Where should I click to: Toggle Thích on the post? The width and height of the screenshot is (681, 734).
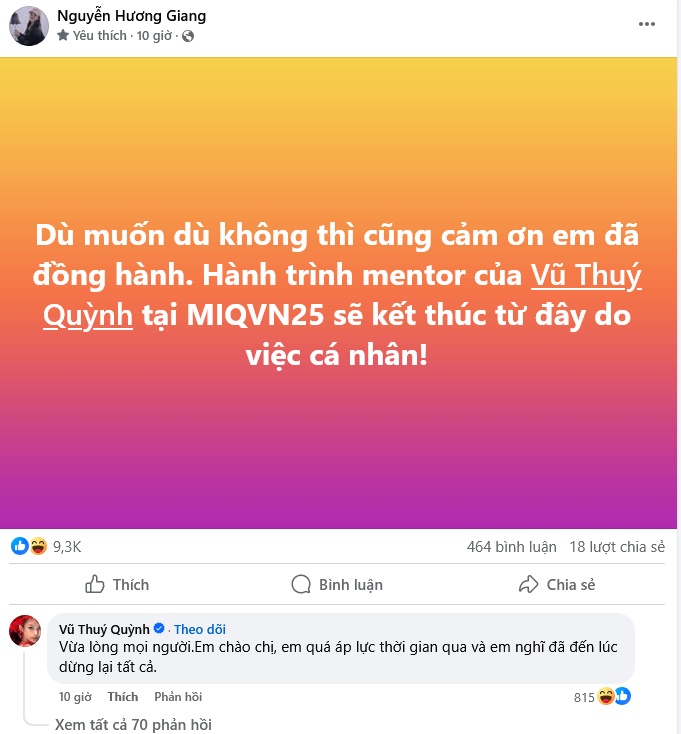tap(117, 585)
